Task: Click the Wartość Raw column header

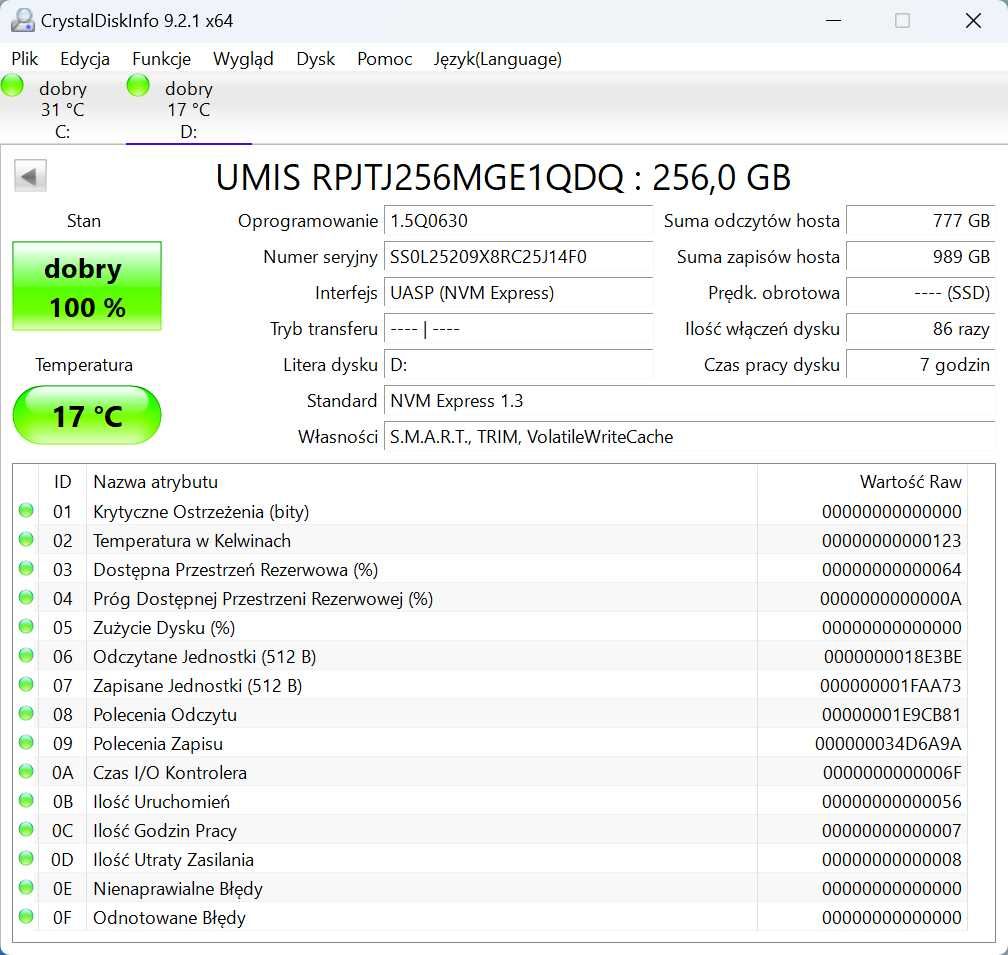Action: [x=862, y=482]
